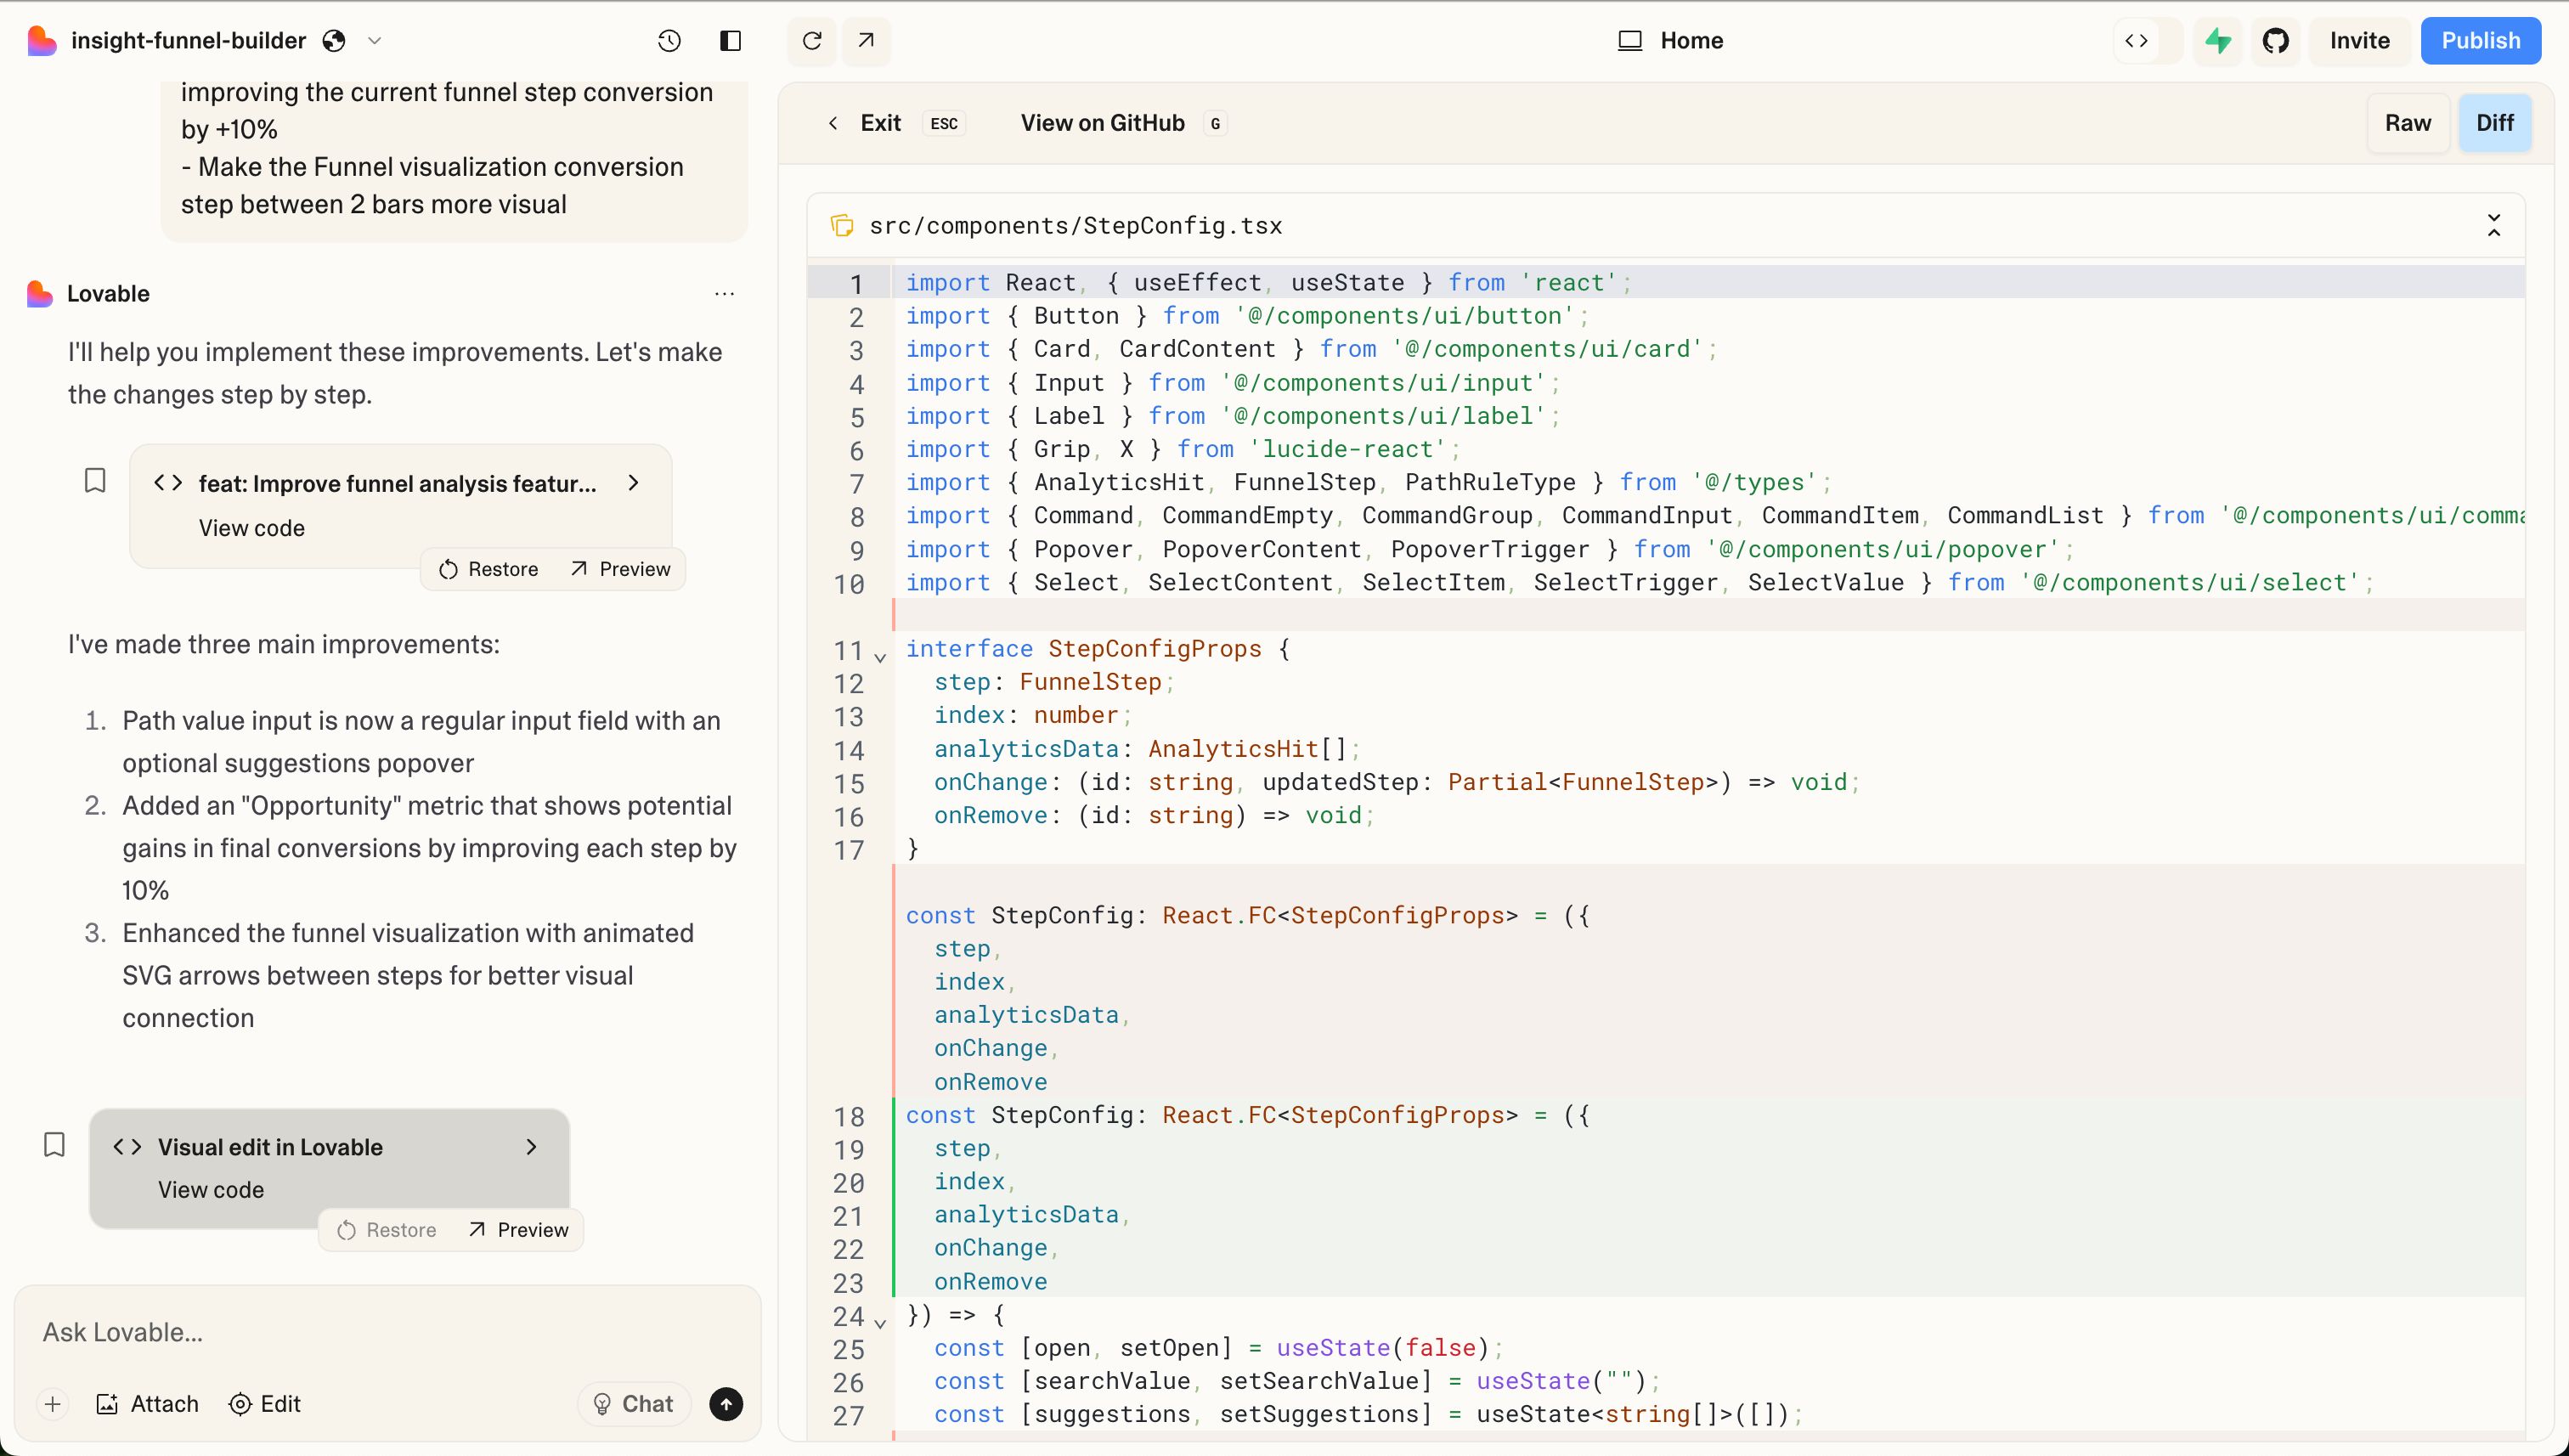Click the 'StepConfigProps' interface name on line 11
This screenshot has width=2569, height=1456.
tap(1155, 649)
